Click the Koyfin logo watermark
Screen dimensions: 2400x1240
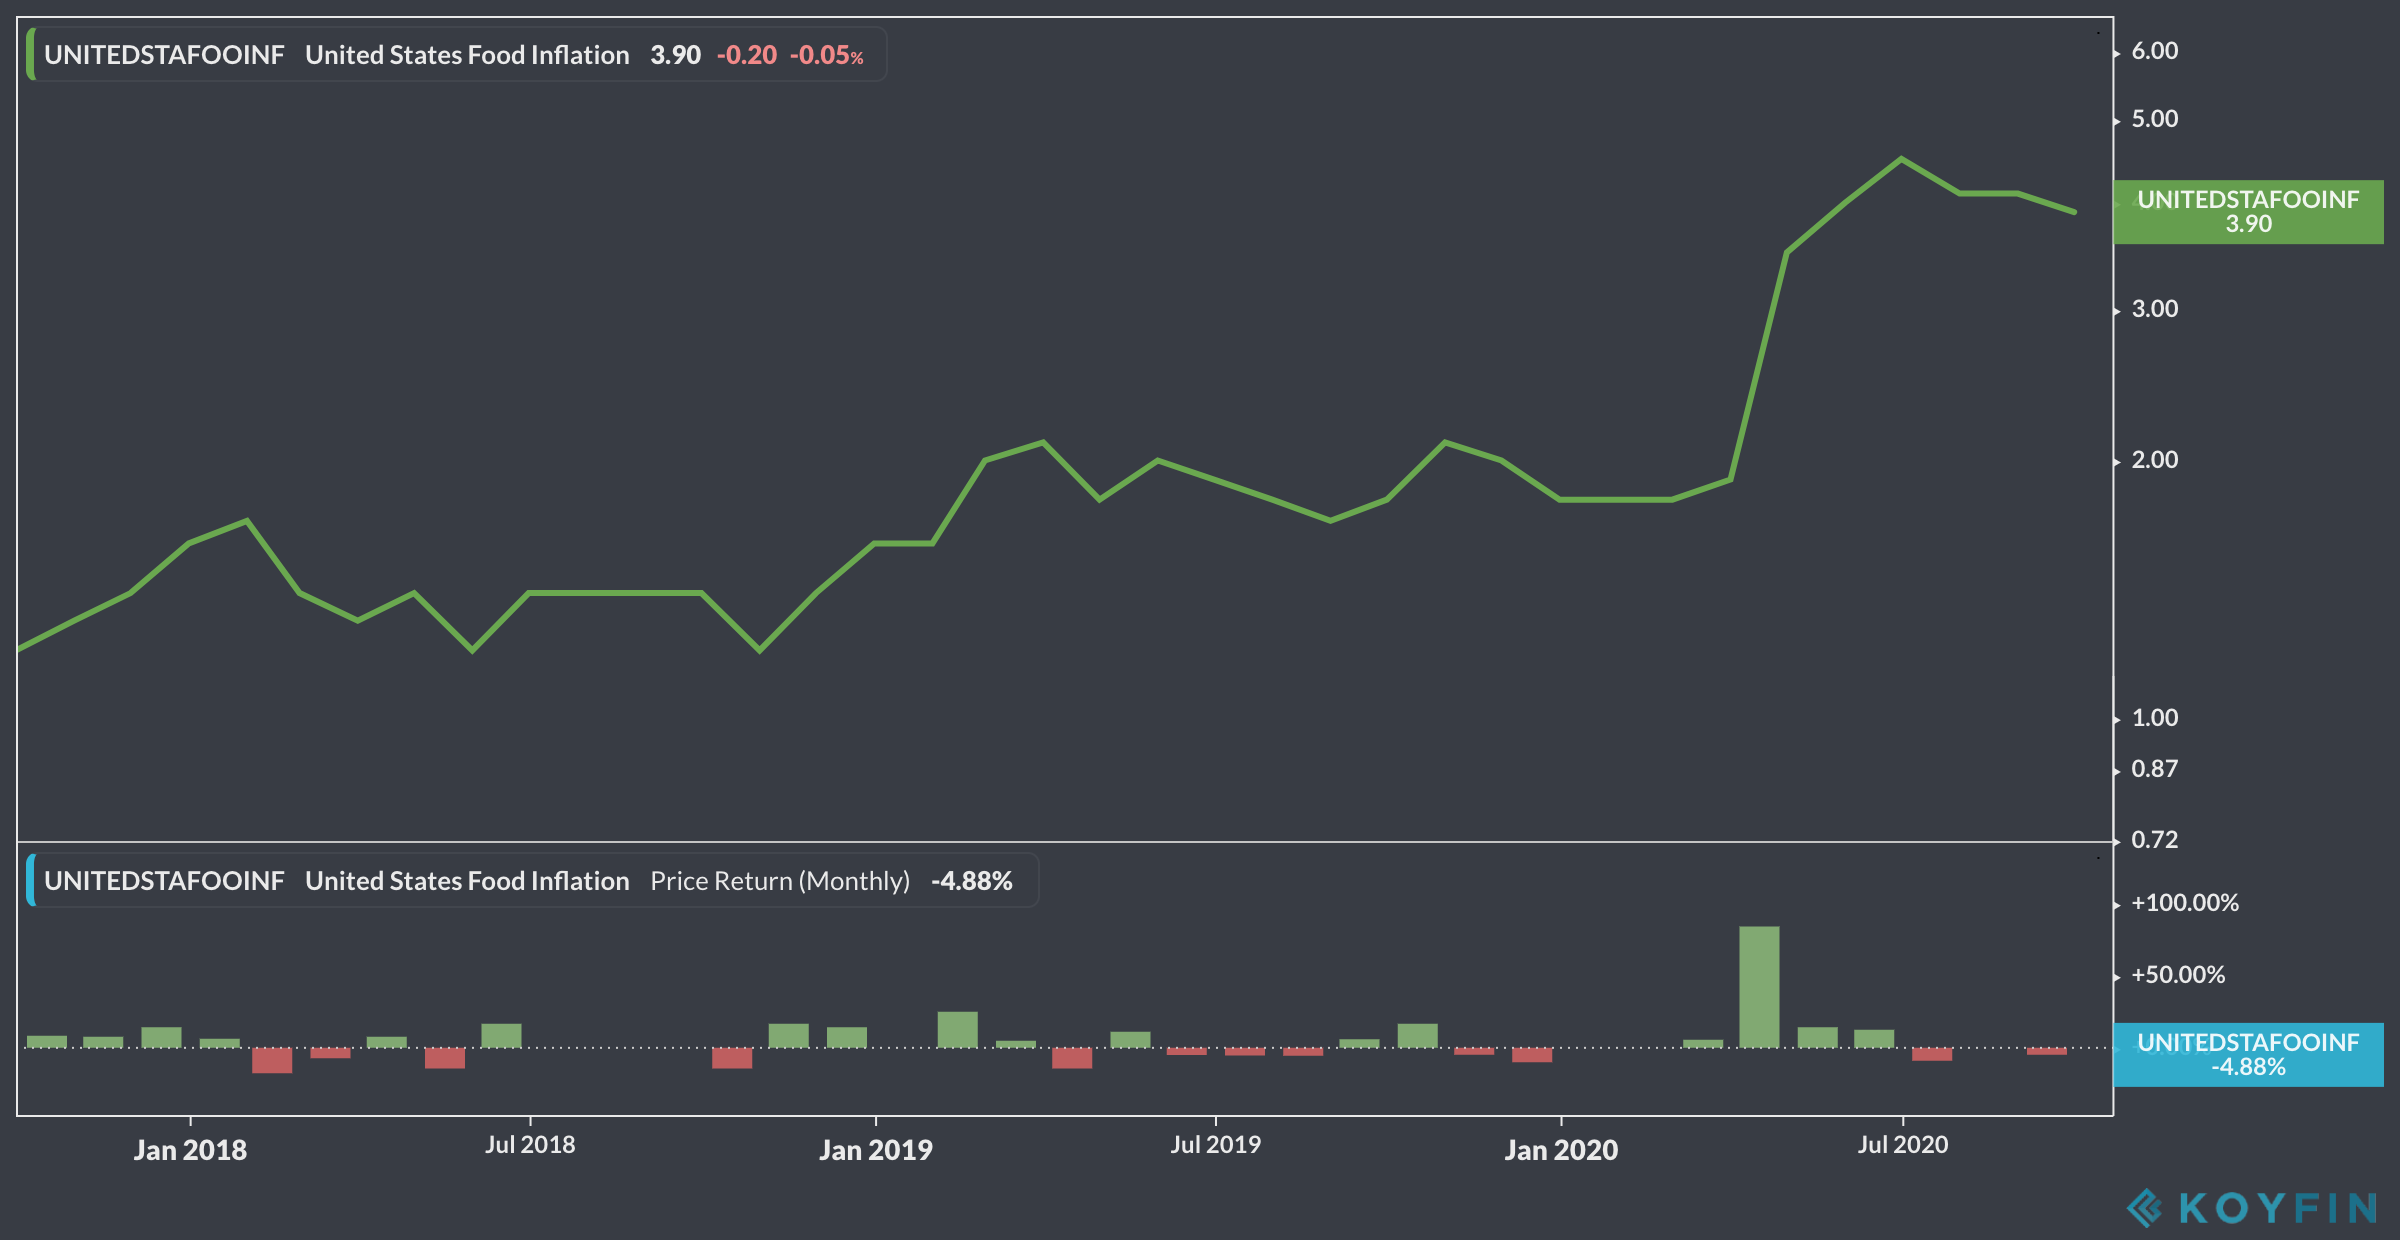pos(2251,1208)
